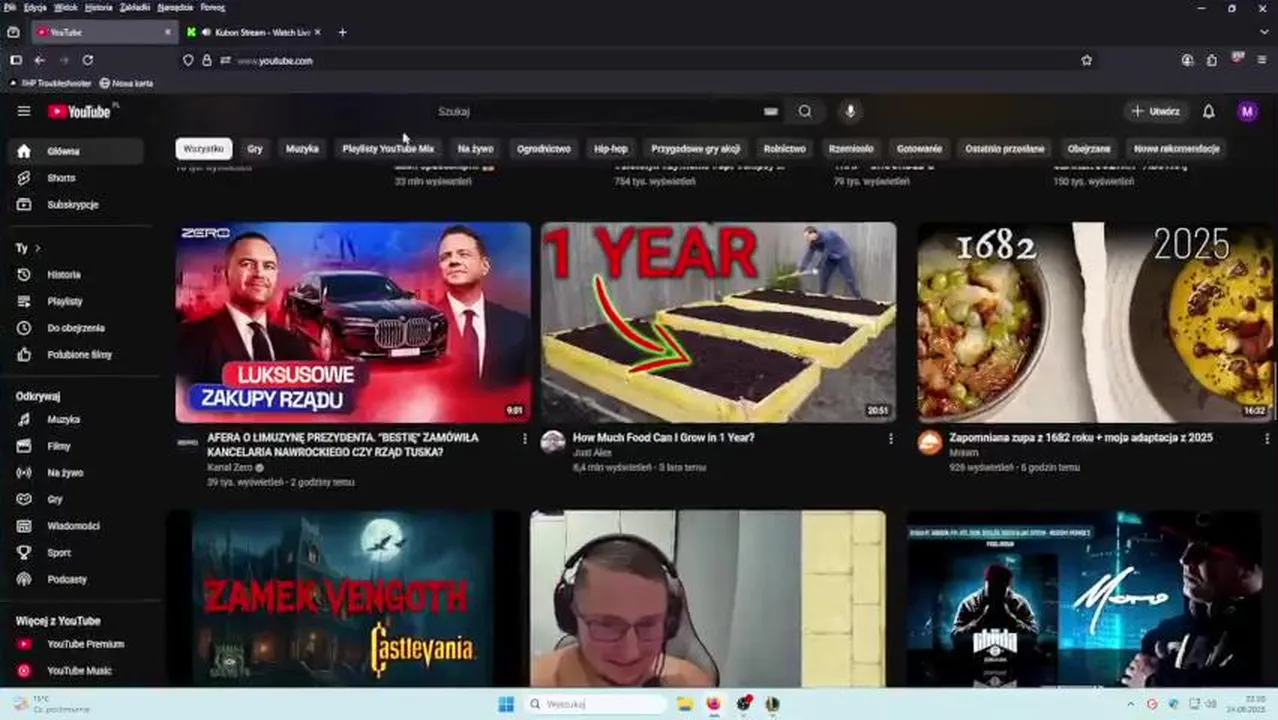The image size is (1278, 720).
Task: Open the Zakładki menu in menu bar
Action: [135, 7]
